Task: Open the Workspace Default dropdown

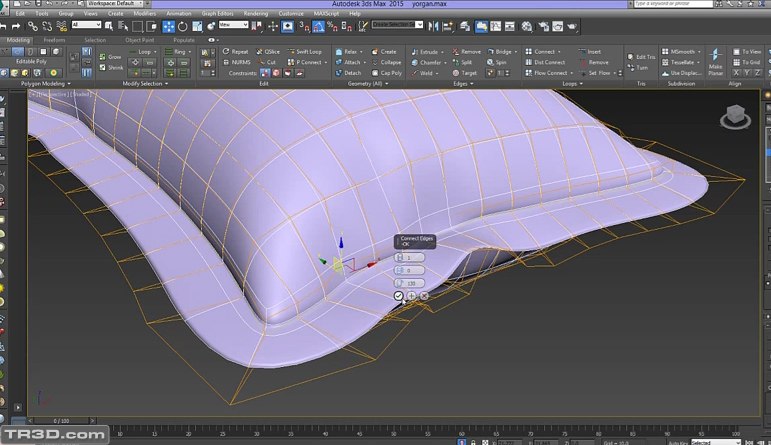Action: point(115,5)
